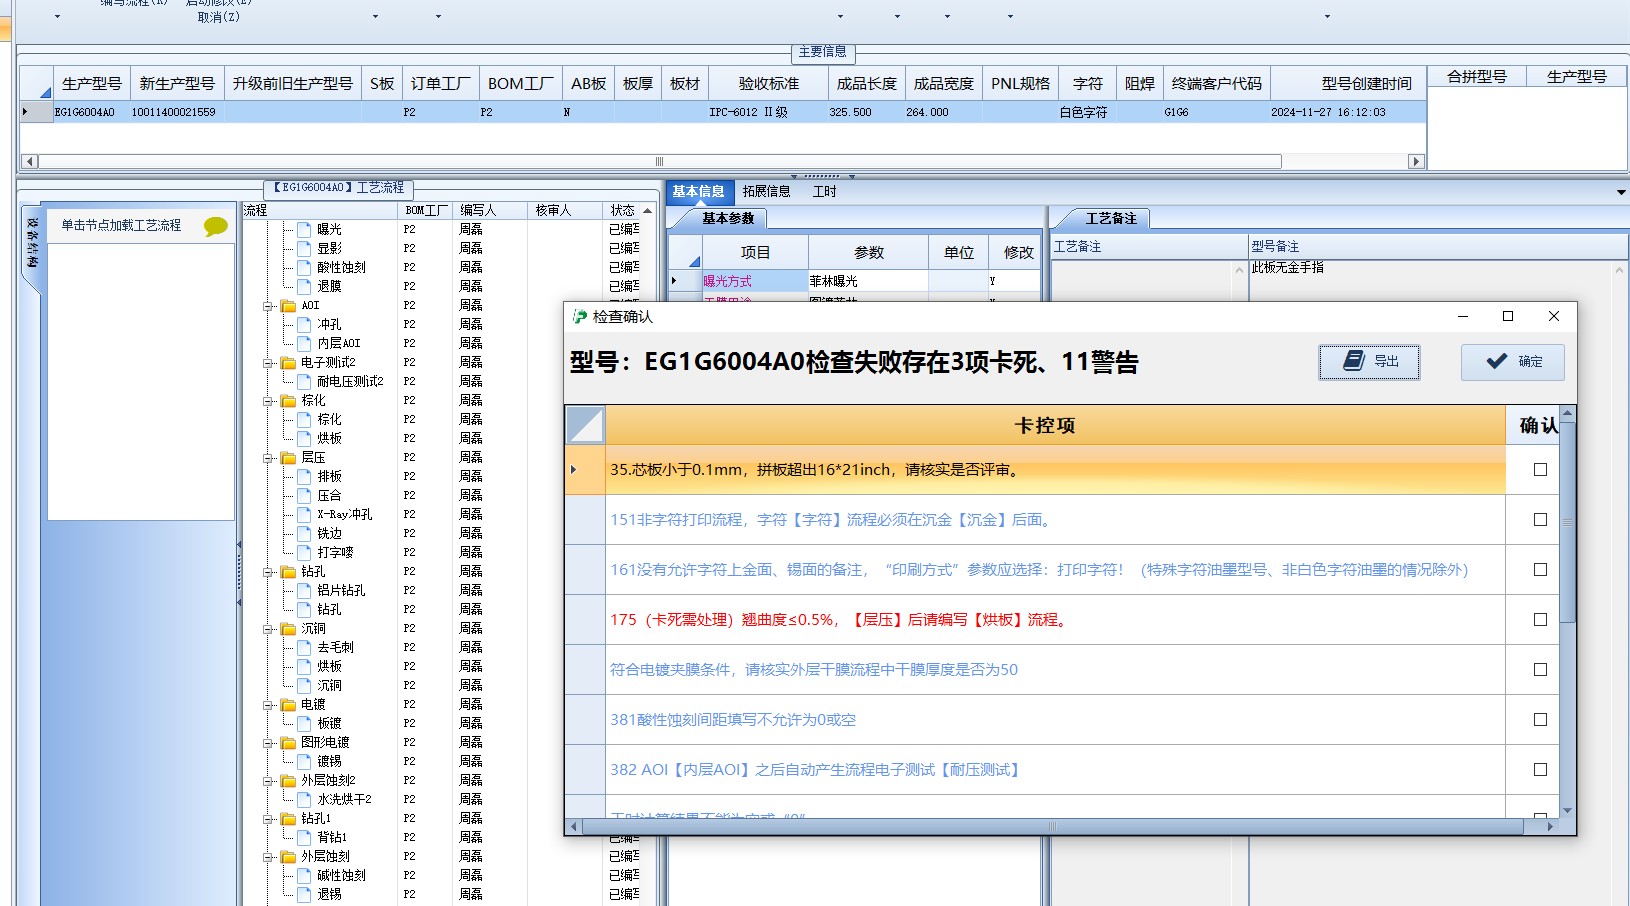The image size is (1630, 906).
Task: Select the 碱性蚀刻 step document icon
Action: pyautogui.click(x=305, y=876)
